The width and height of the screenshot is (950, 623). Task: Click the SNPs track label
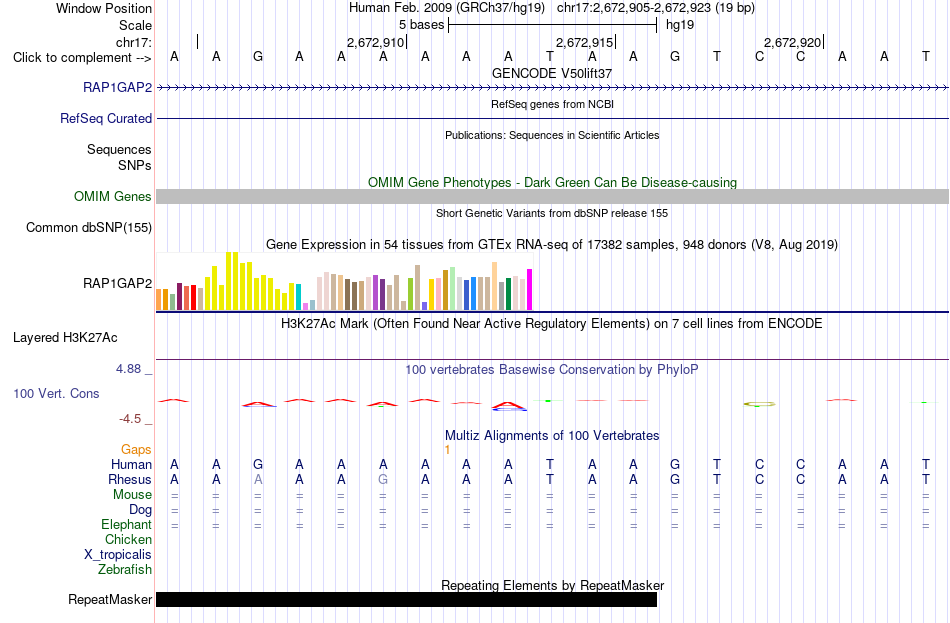135,165
